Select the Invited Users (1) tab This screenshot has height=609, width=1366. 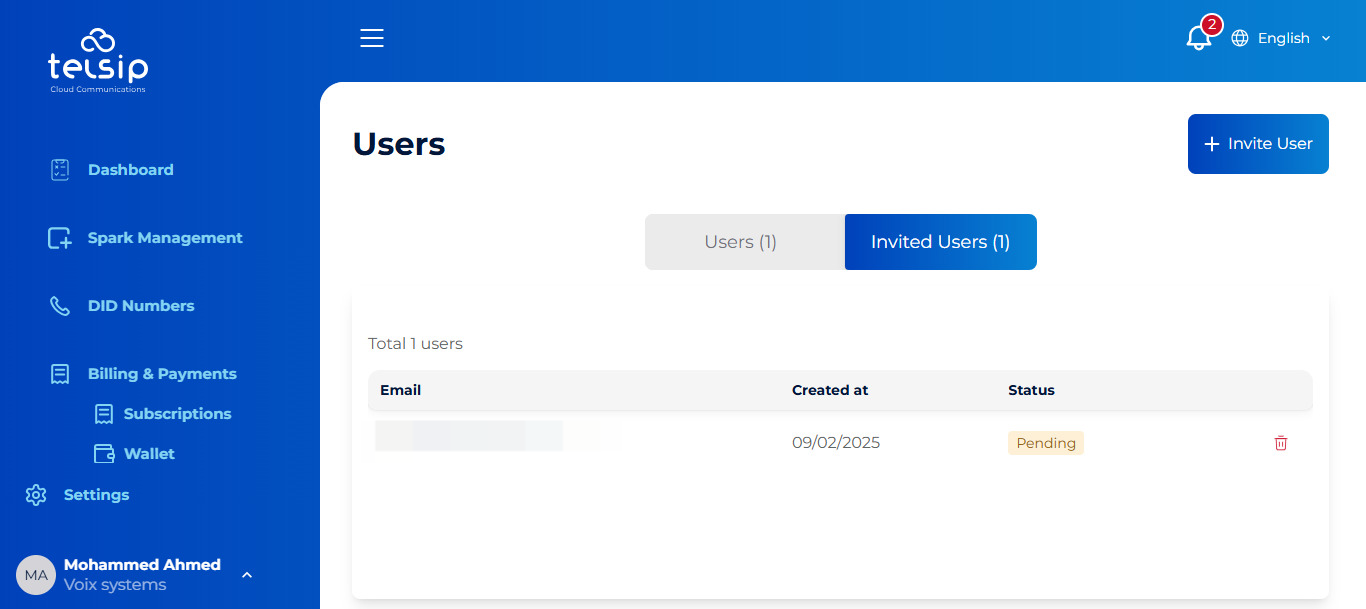coord(940,242)
